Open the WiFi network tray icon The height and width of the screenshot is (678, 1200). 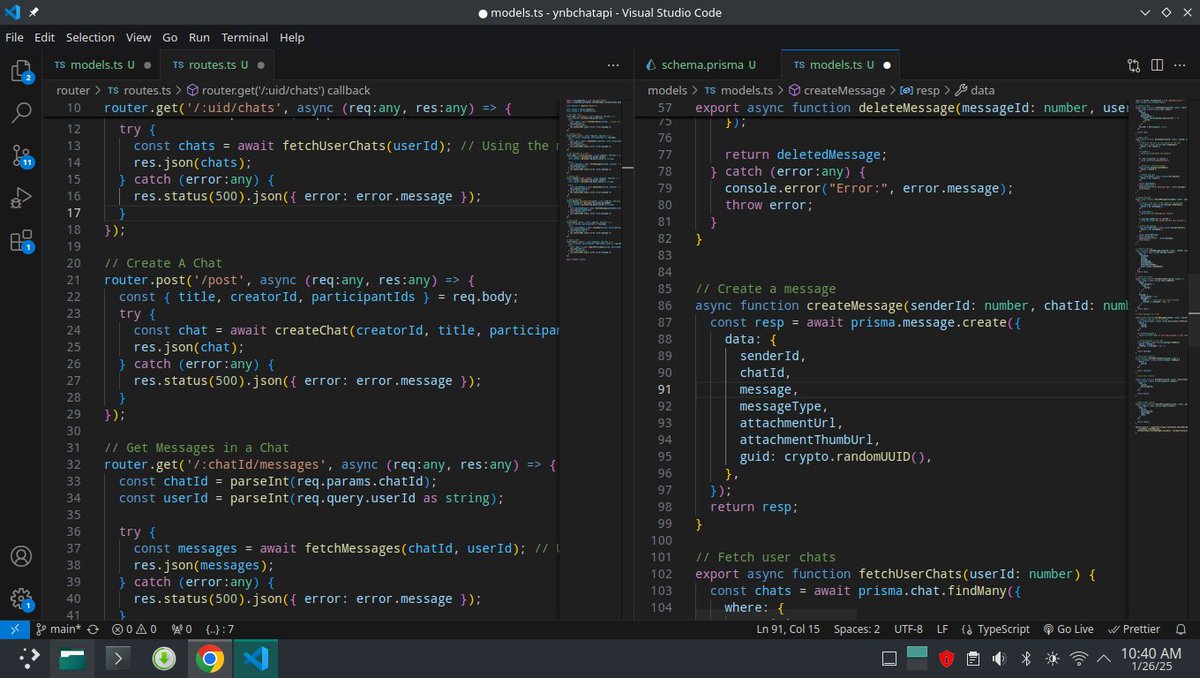[1078, 658]
